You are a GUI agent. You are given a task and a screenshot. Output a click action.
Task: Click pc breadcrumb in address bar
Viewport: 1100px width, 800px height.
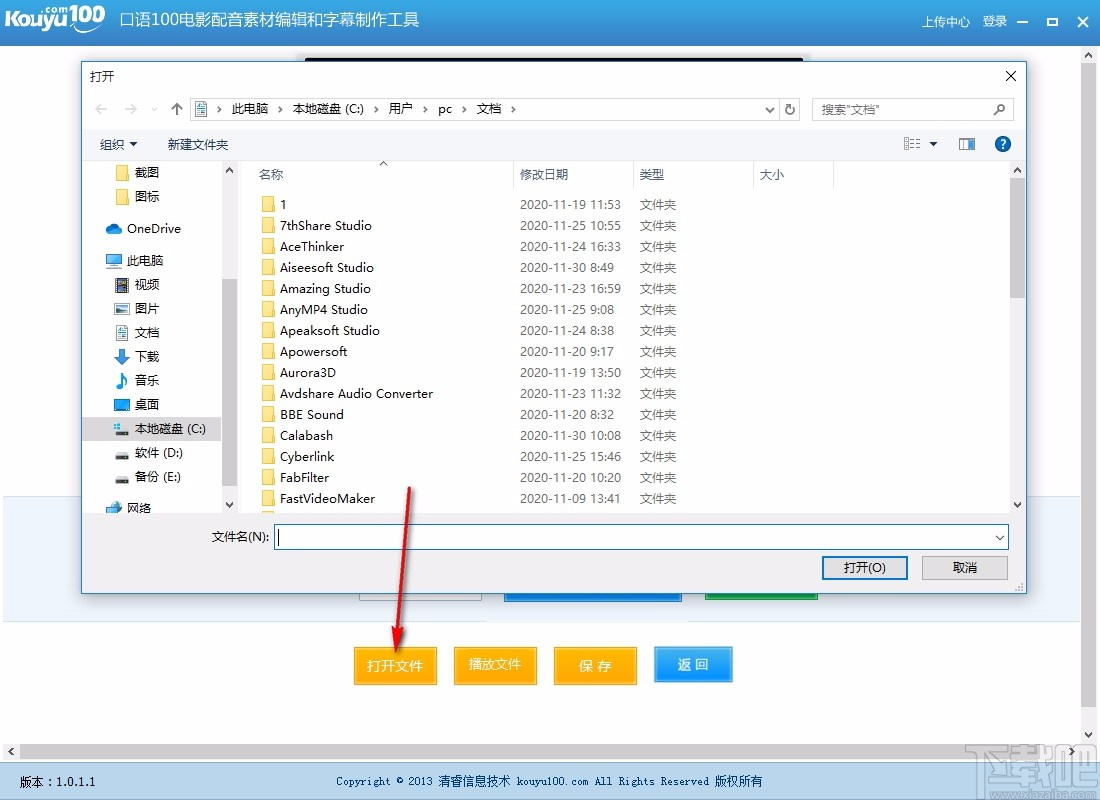click(x=445, y=109)
